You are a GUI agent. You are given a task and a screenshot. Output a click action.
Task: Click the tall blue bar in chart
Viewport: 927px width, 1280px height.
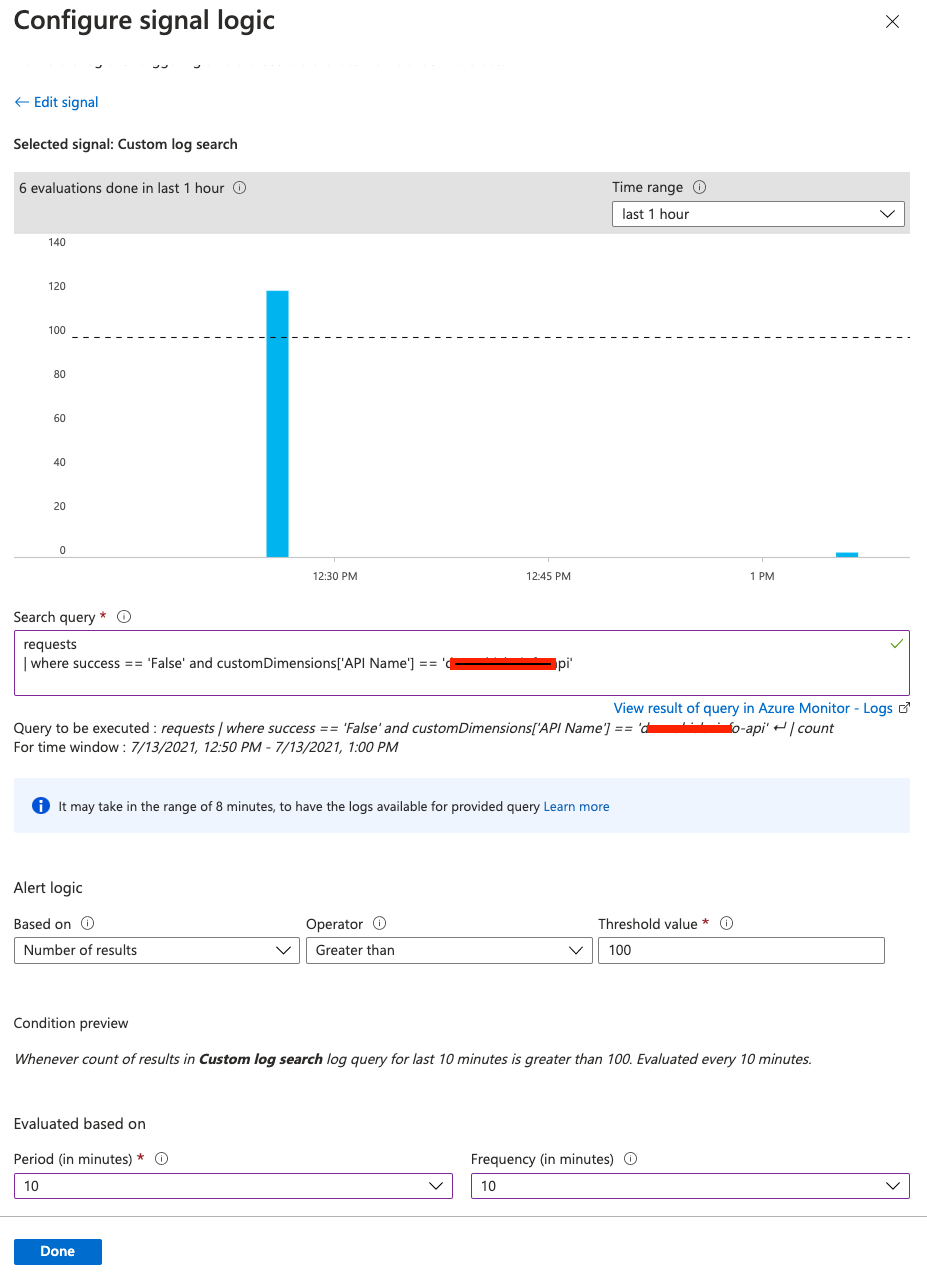pos(277,424)
